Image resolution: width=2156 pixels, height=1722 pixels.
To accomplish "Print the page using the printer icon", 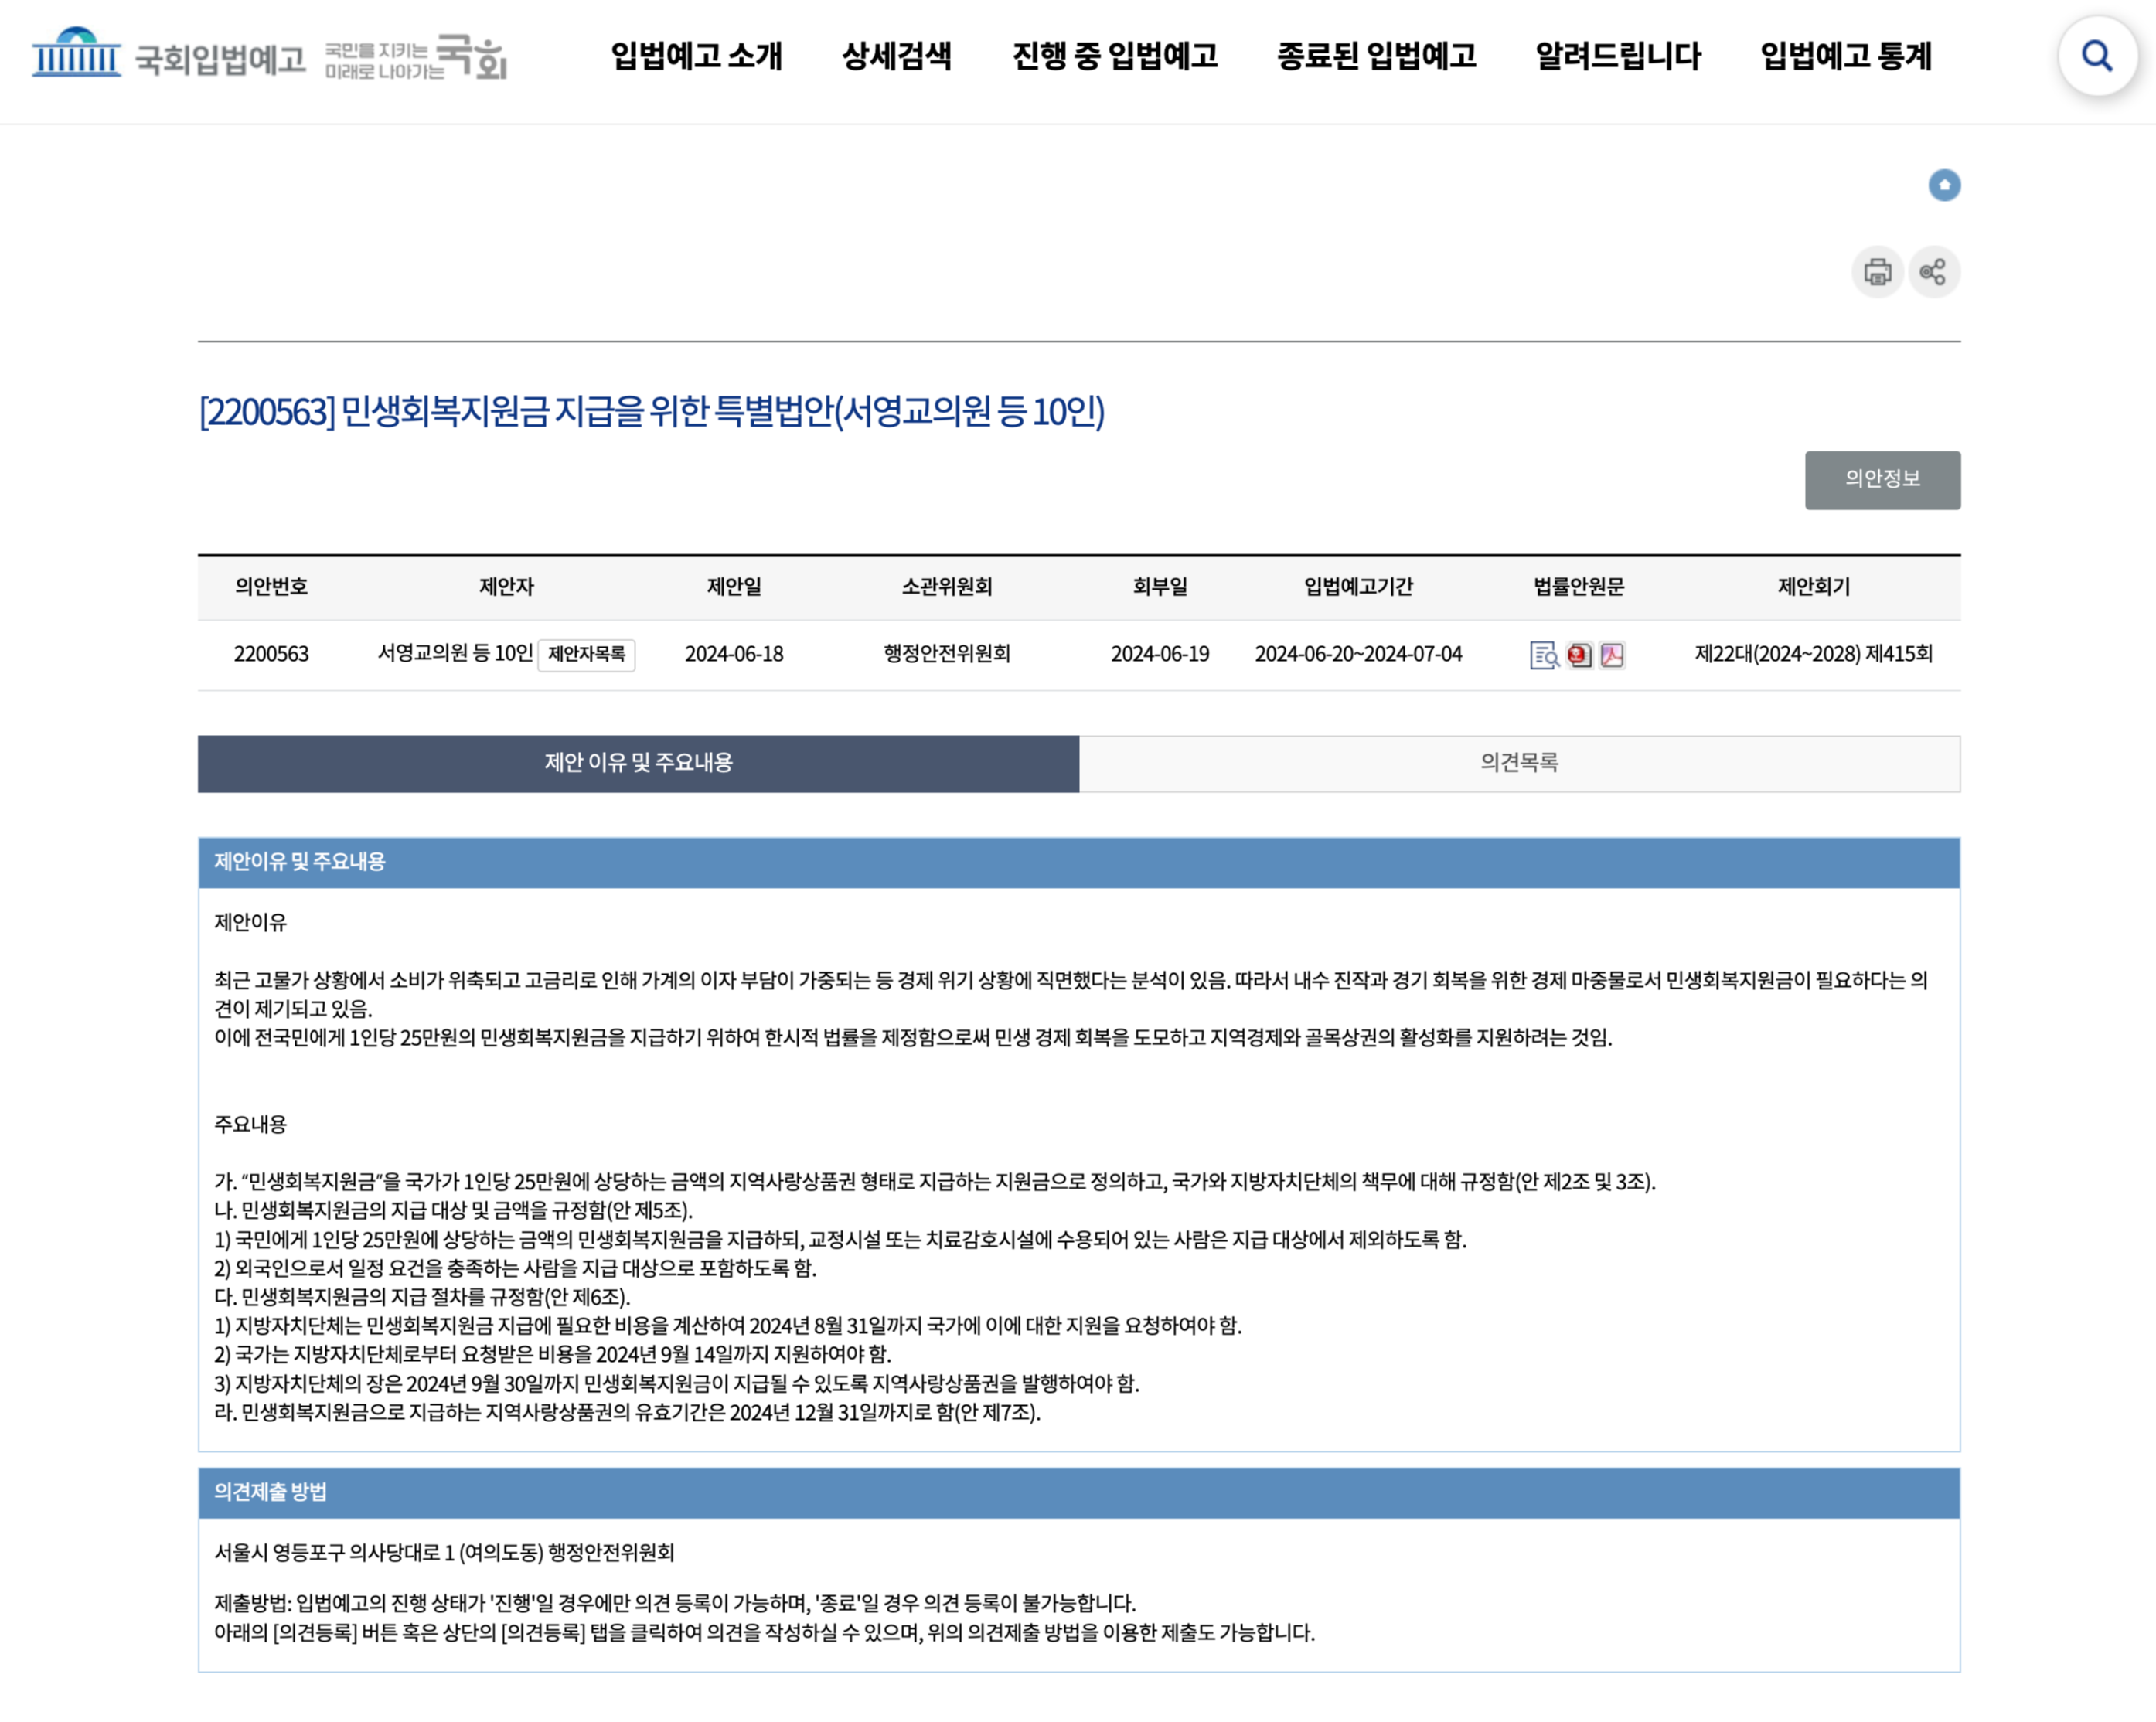I will tap(1878, 270).
